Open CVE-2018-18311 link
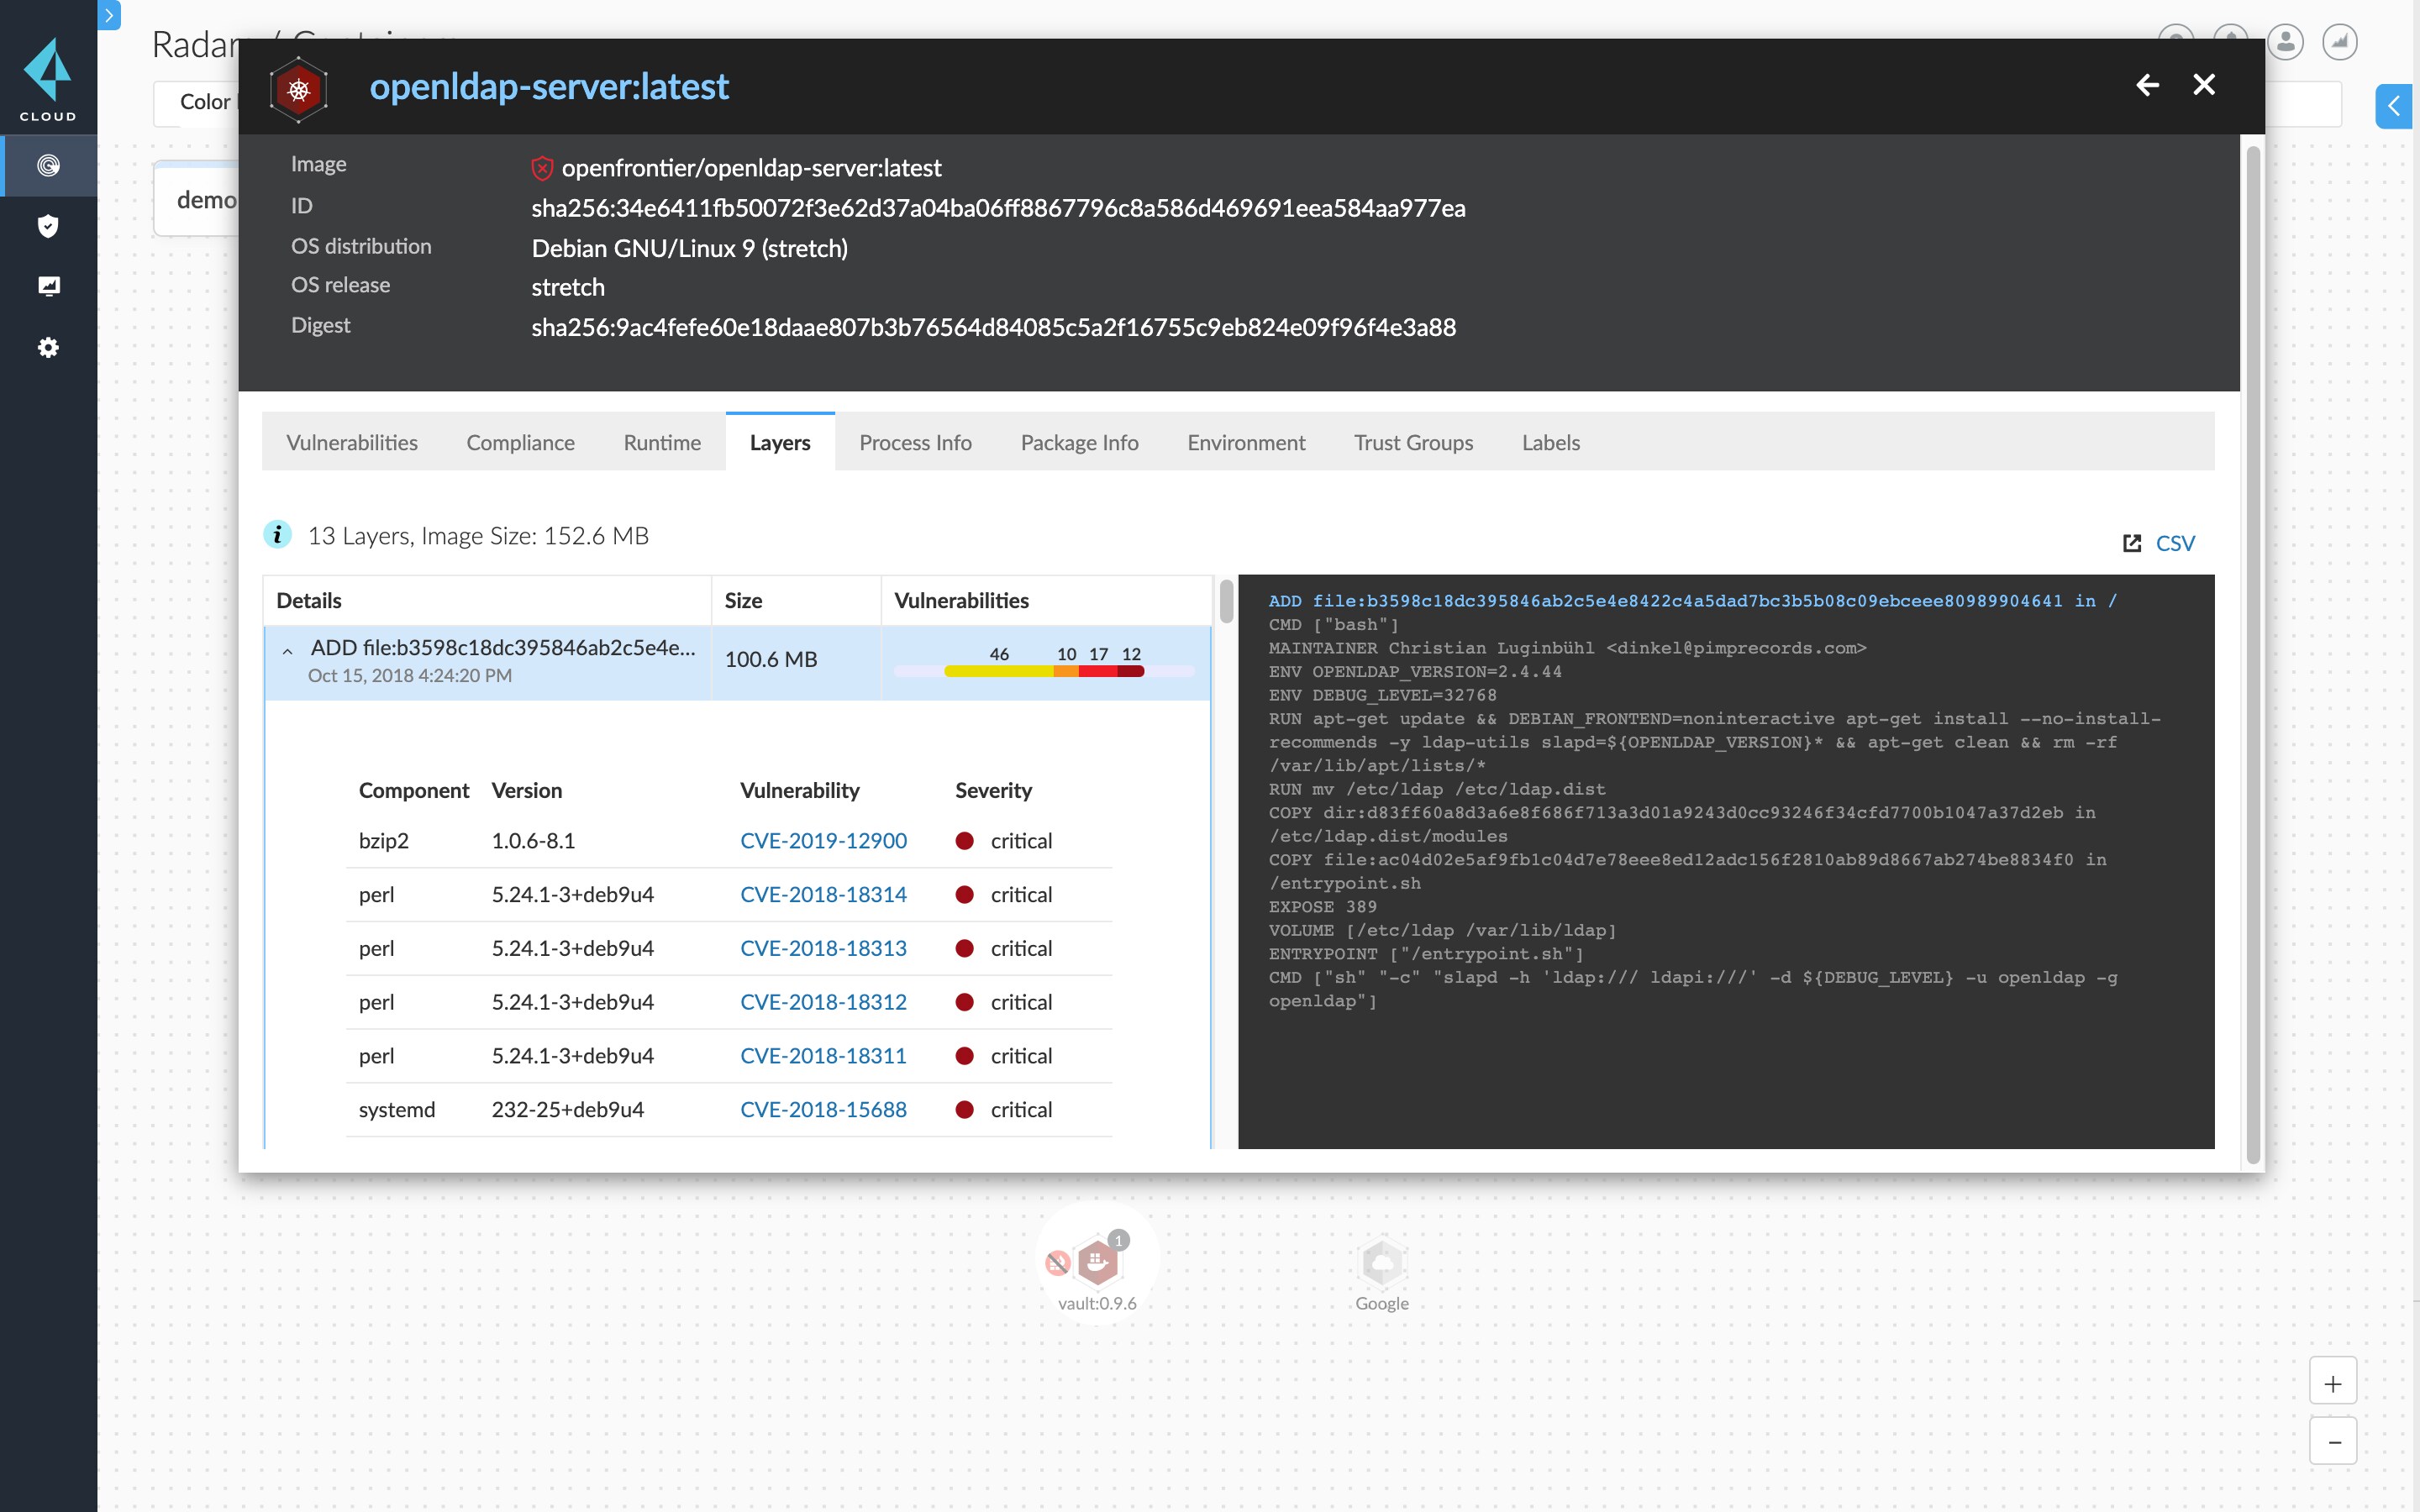 point(823,1056)
